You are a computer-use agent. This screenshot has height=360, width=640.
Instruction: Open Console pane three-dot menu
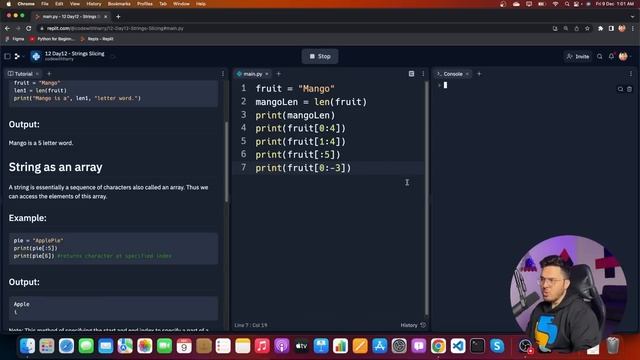click(631, 74)
